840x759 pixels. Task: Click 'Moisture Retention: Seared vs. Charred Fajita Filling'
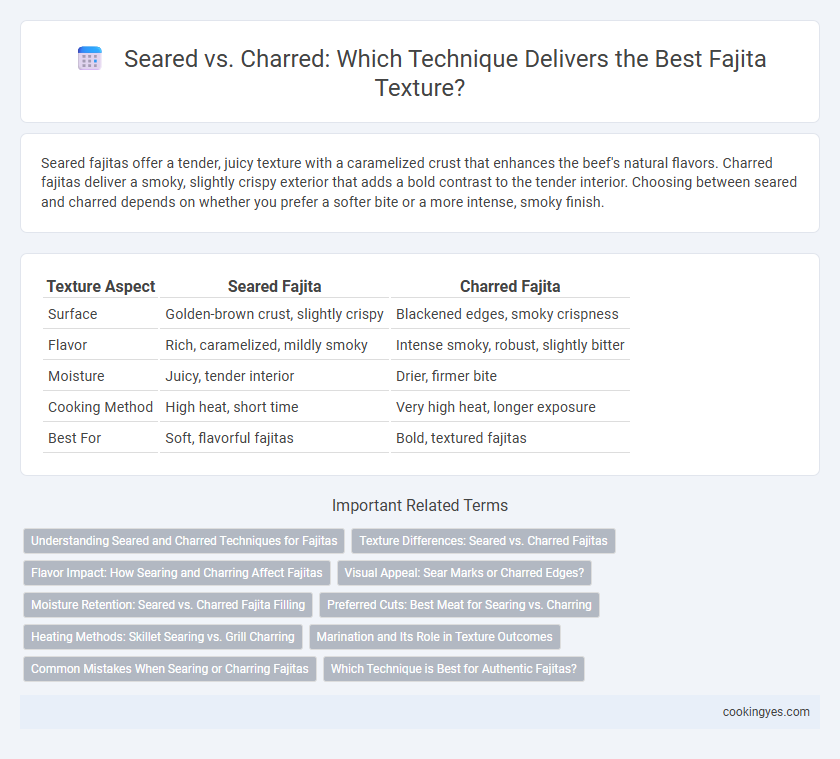[168, 605]
